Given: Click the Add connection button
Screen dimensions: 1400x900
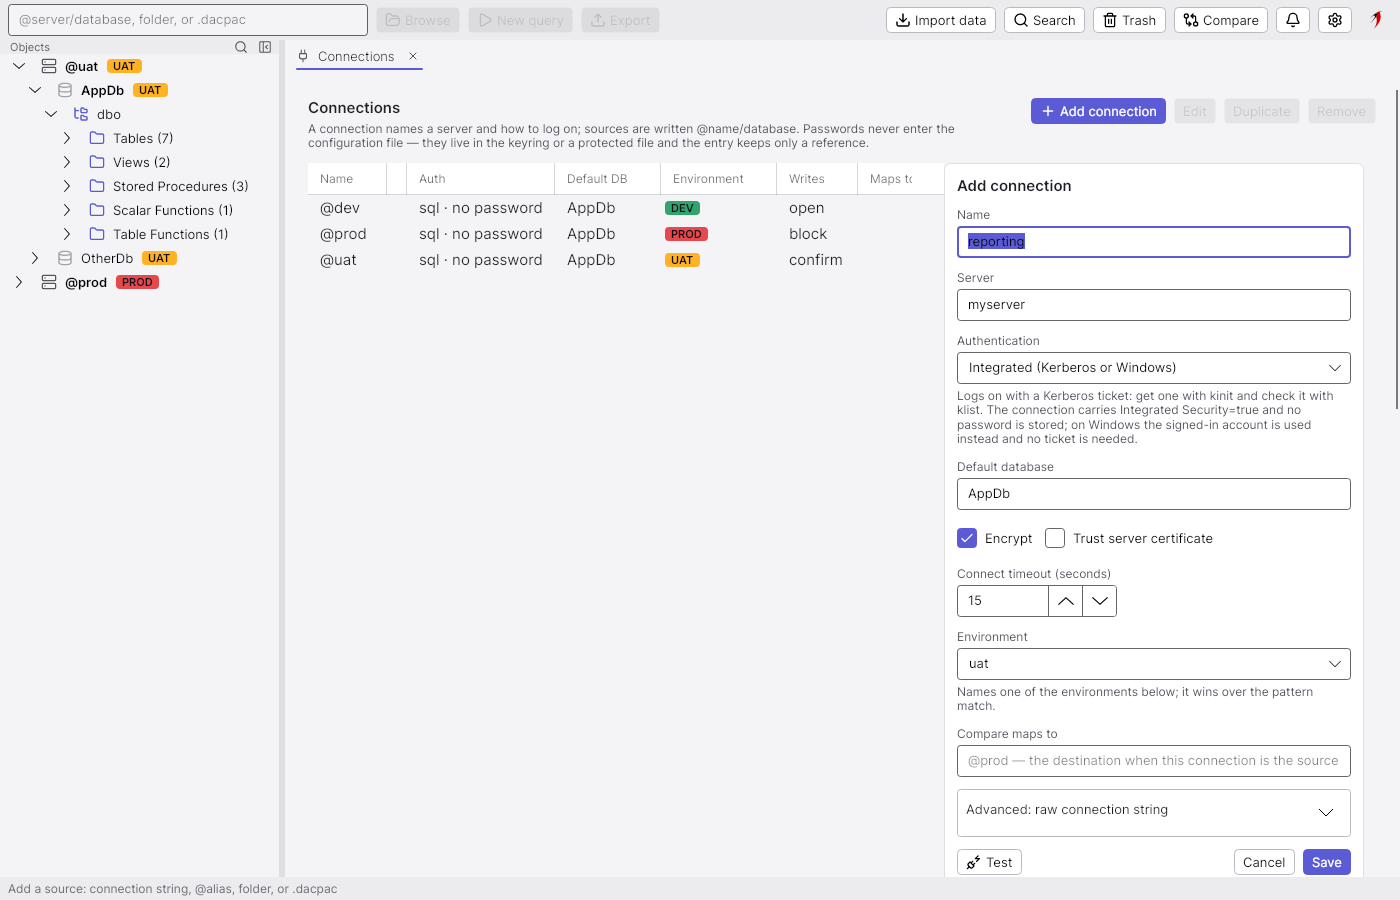Looking at the screenshot, I should point(1099,111).
